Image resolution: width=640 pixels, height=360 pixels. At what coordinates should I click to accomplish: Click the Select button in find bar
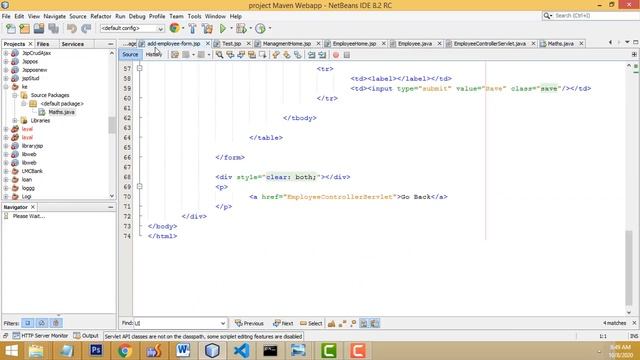(x=311, y=323)
